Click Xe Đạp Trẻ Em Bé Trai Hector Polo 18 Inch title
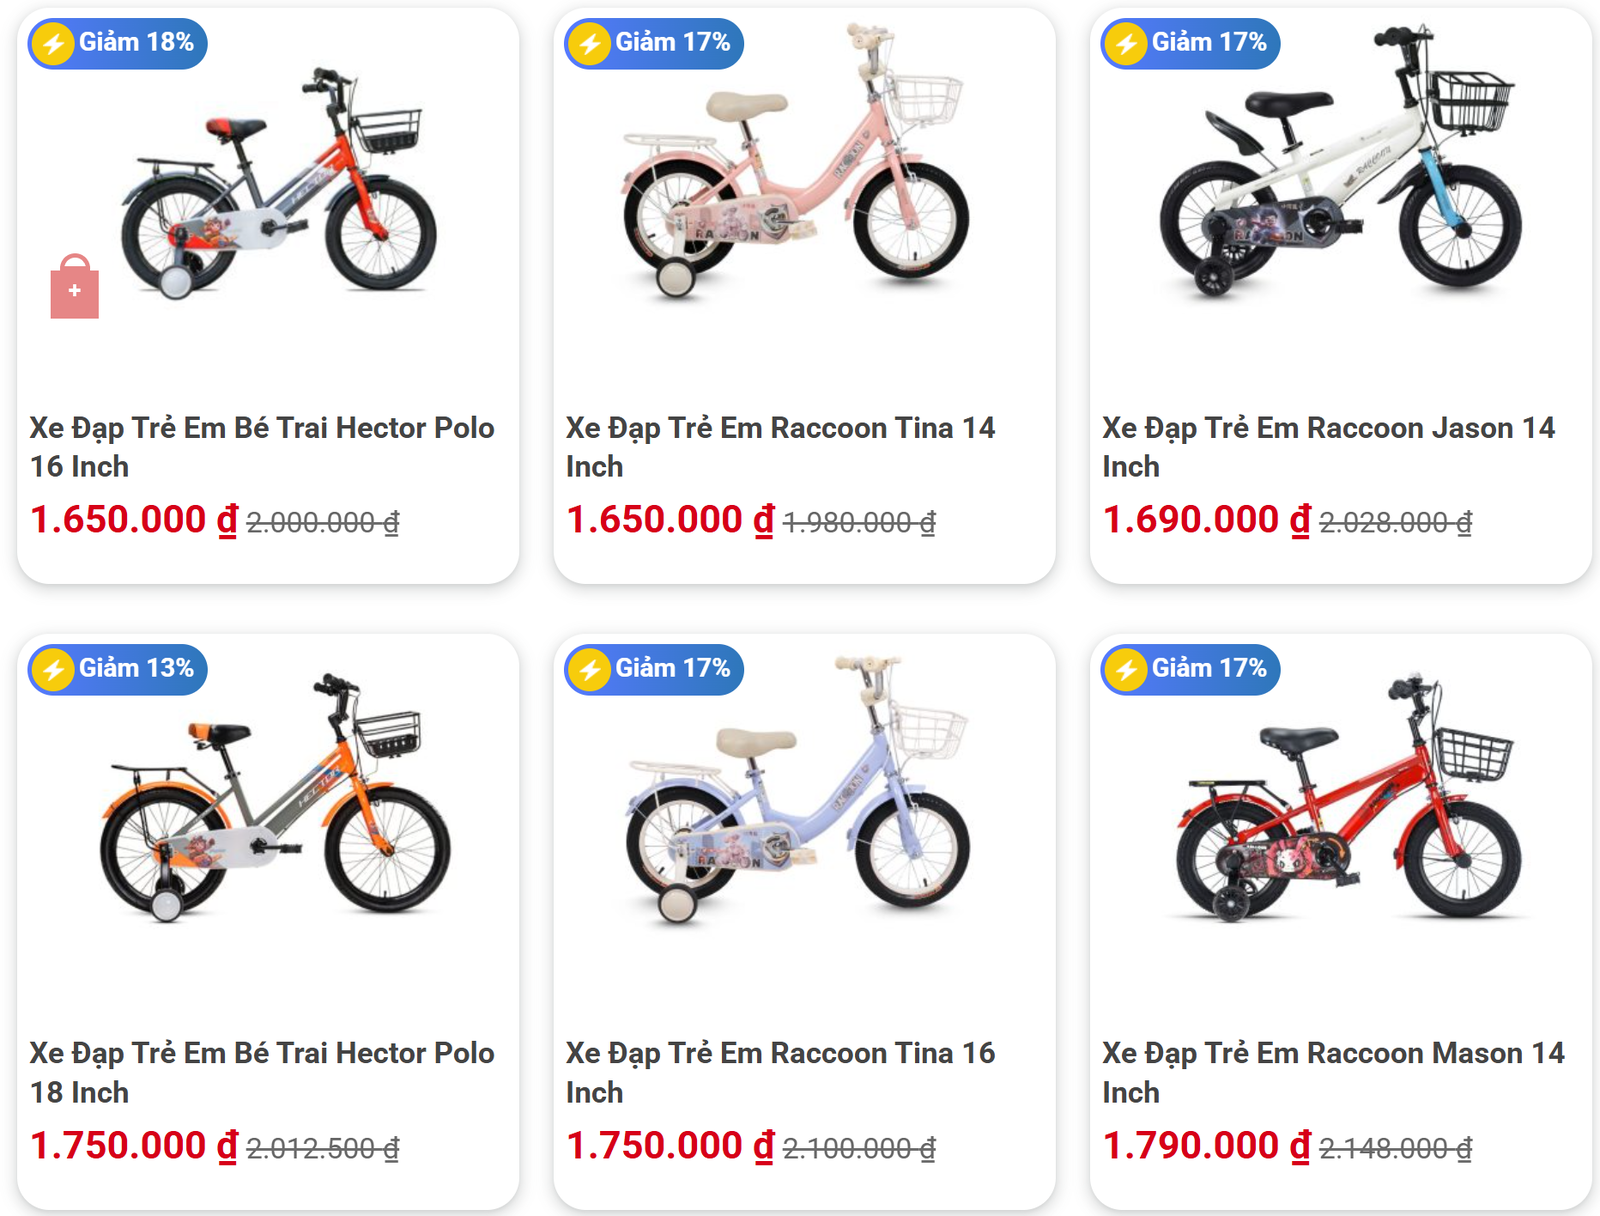The height and width of the screenshot is (1216, 1600). pyautogui.click(x=261, y=1072)
